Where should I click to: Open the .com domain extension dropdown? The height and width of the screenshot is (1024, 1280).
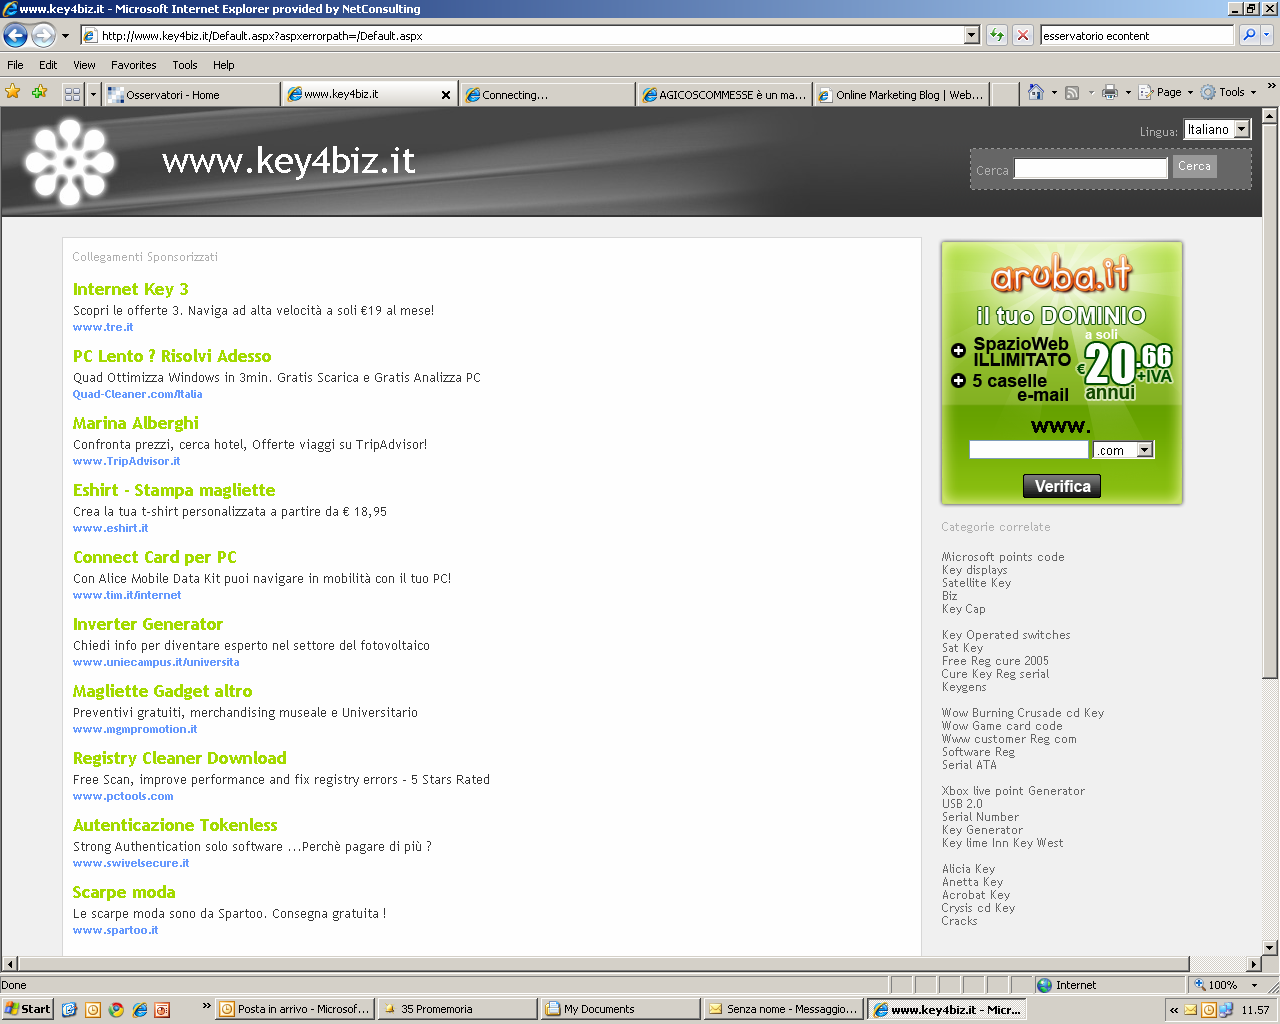click(1124, 450)
